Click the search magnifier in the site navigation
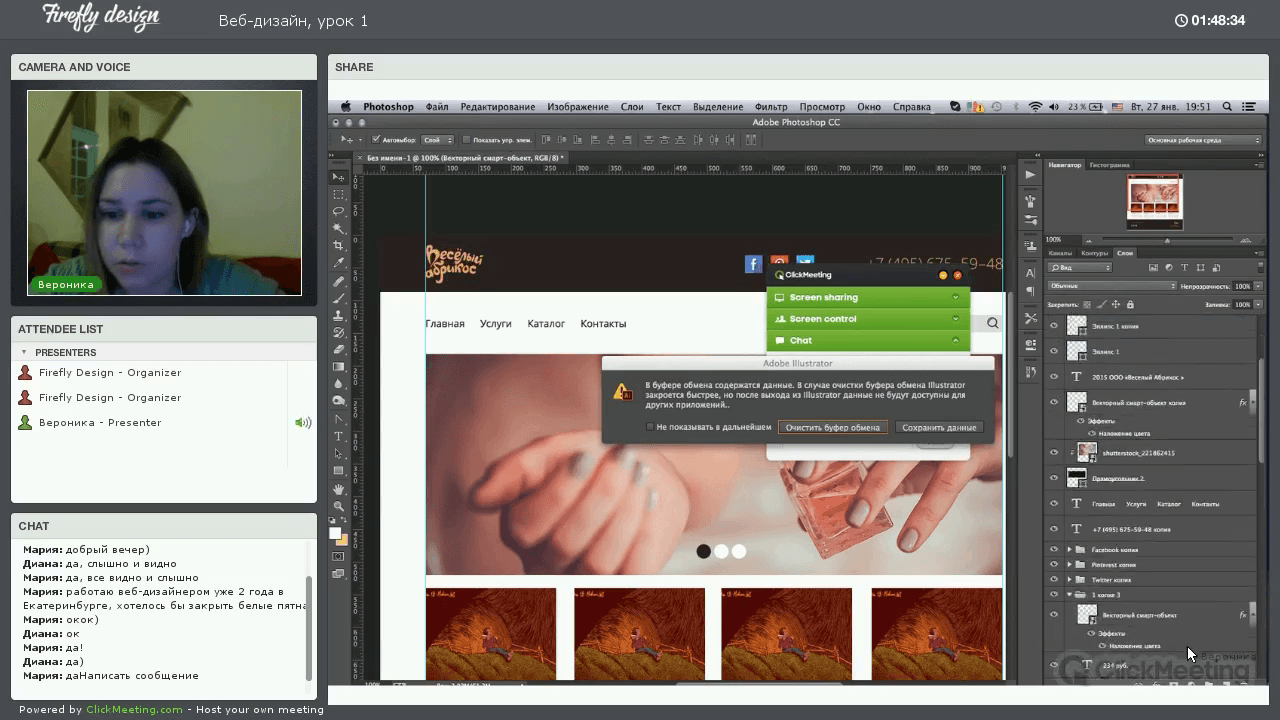This screenshot has height=720, width=1280. pos(992,323)
